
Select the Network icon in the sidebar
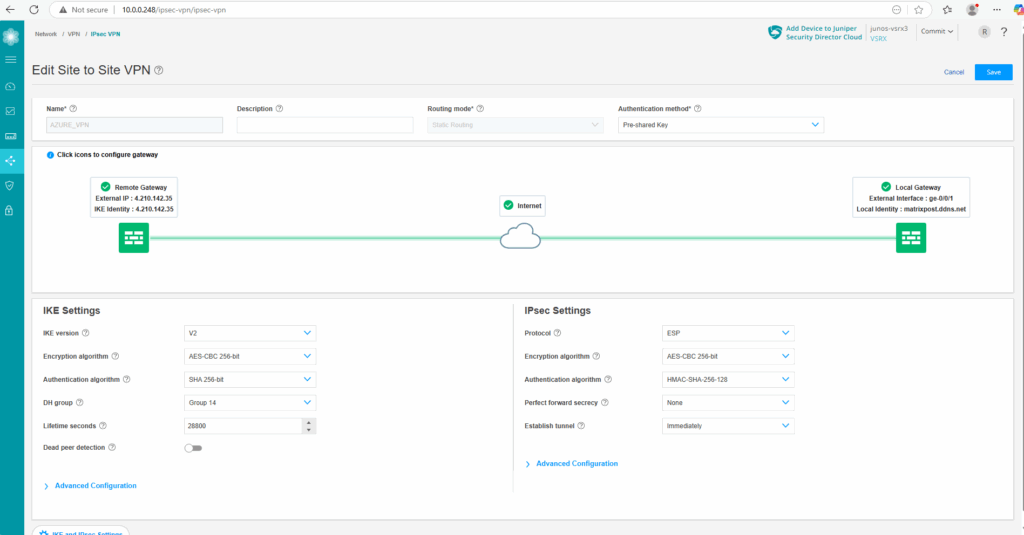click(10, 161)
